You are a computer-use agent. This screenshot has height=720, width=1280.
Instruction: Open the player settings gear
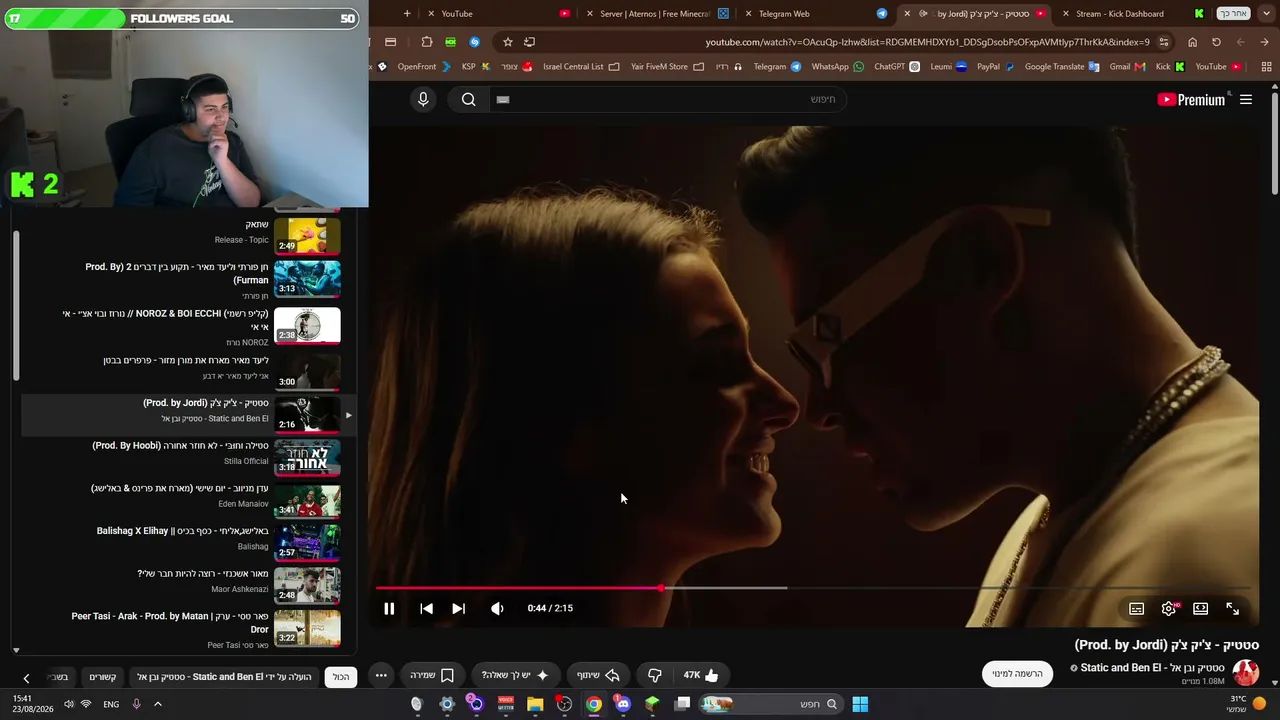point(1169,608)
